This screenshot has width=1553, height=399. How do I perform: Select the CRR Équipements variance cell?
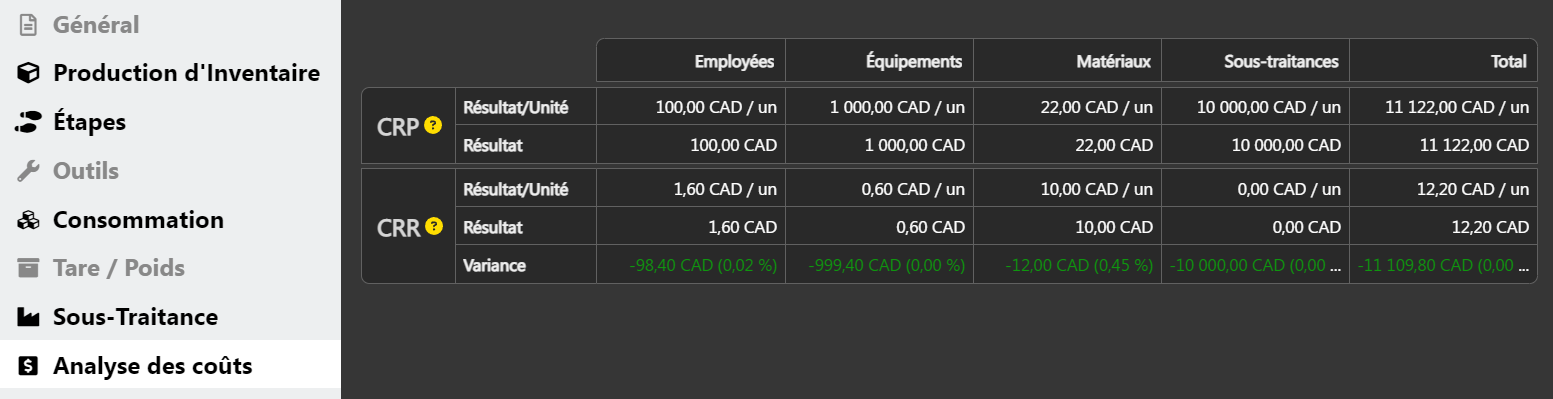[x=879, y=265]
